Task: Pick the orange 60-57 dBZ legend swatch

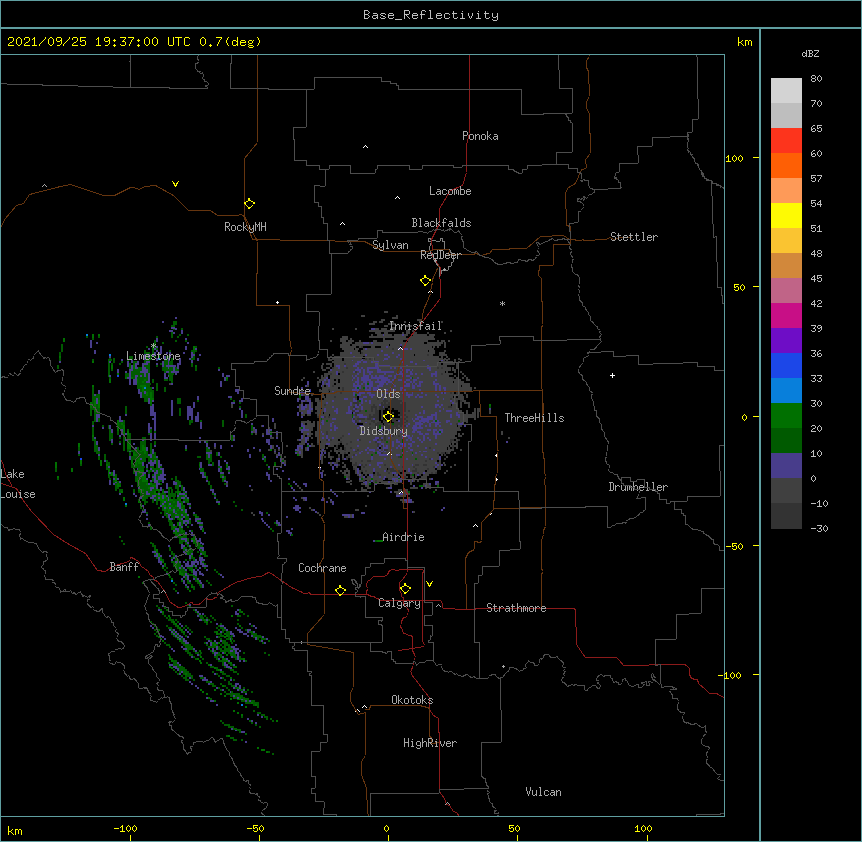Action: point(786,165)
